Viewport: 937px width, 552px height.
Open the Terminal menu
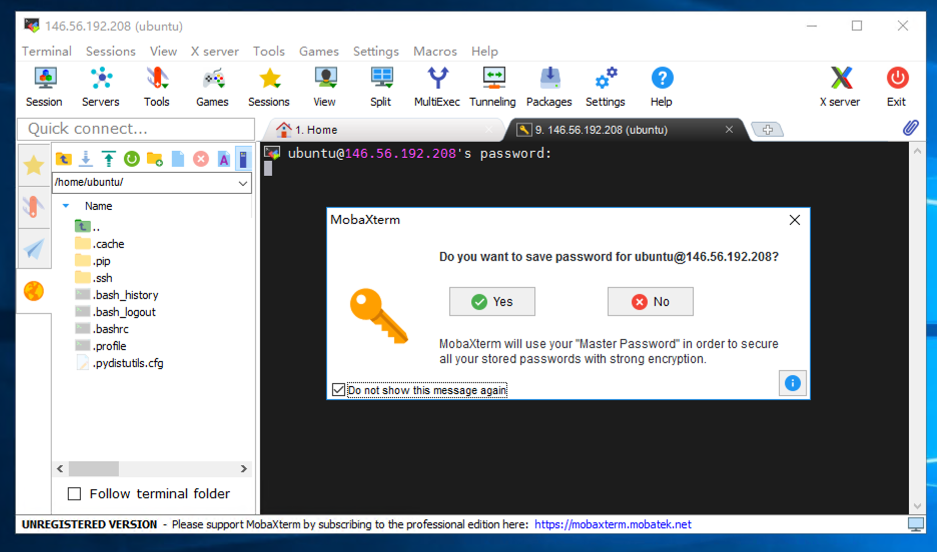click(47, 51)
